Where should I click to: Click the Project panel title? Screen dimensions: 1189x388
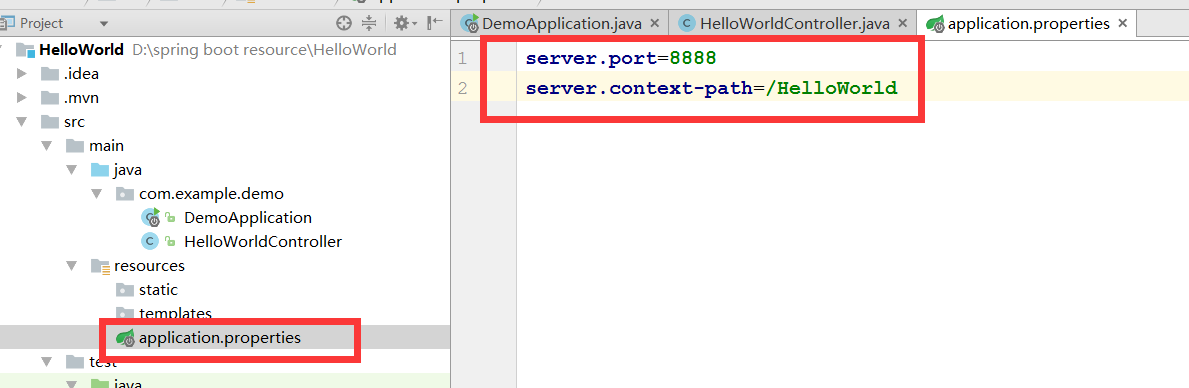coord(42,23)
